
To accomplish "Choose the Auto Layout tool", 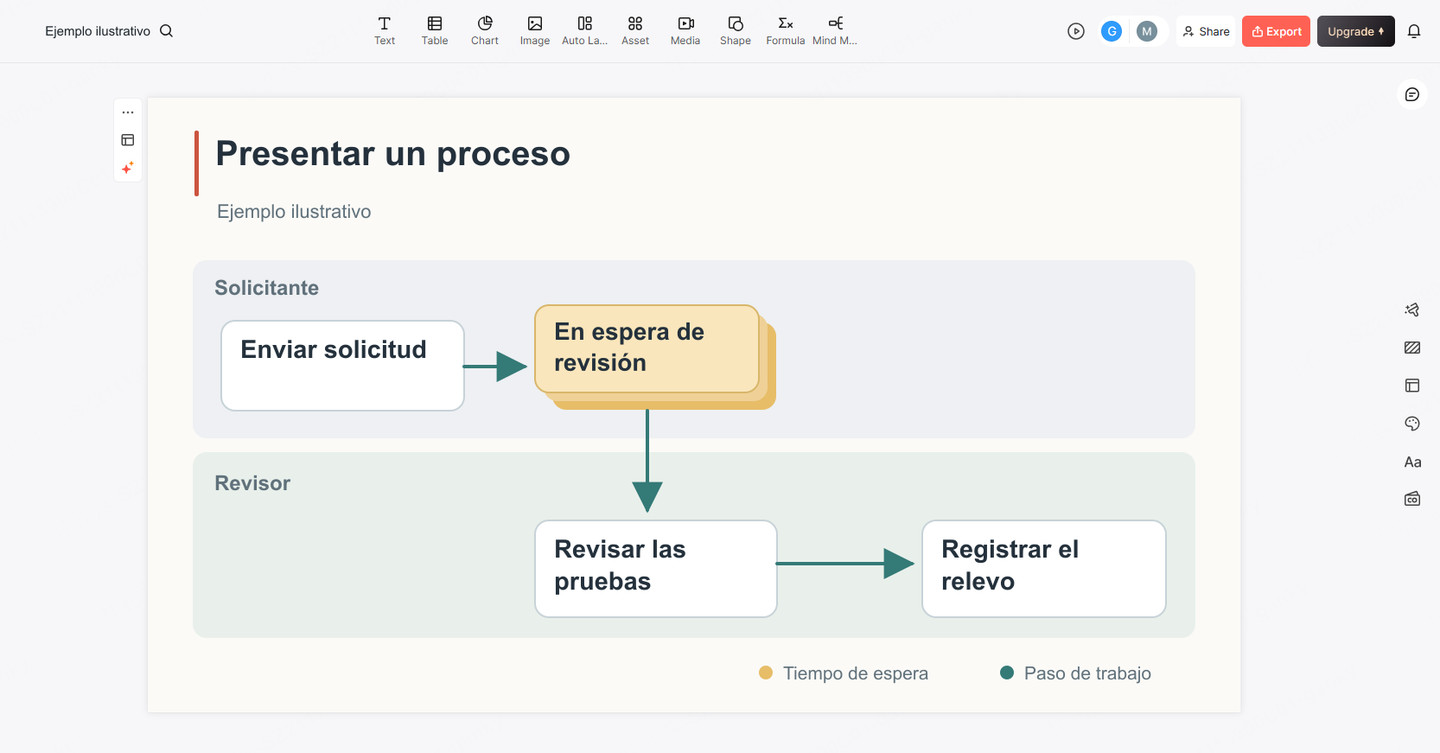I will pos(585,30).
